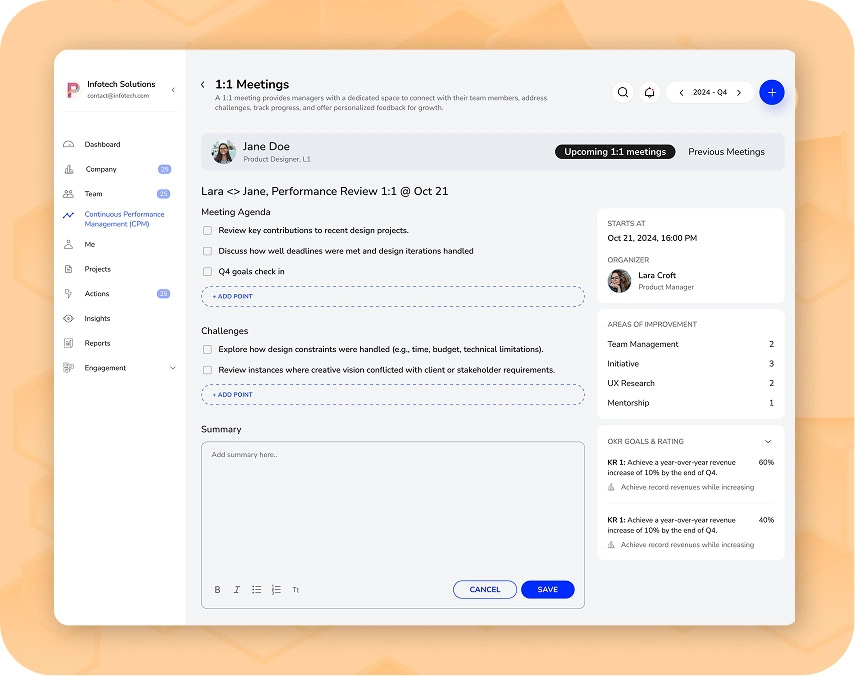The height and width of the screenshot is (676, 855).
Task: Insert a bulleted list in summary
Action: 256,590
